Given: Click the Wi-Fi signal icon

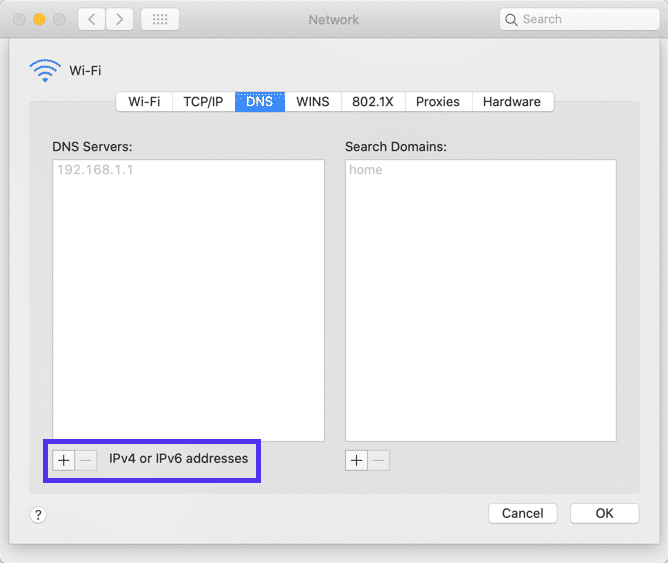Looking at the screenshot, I should (x=45, y=70).
